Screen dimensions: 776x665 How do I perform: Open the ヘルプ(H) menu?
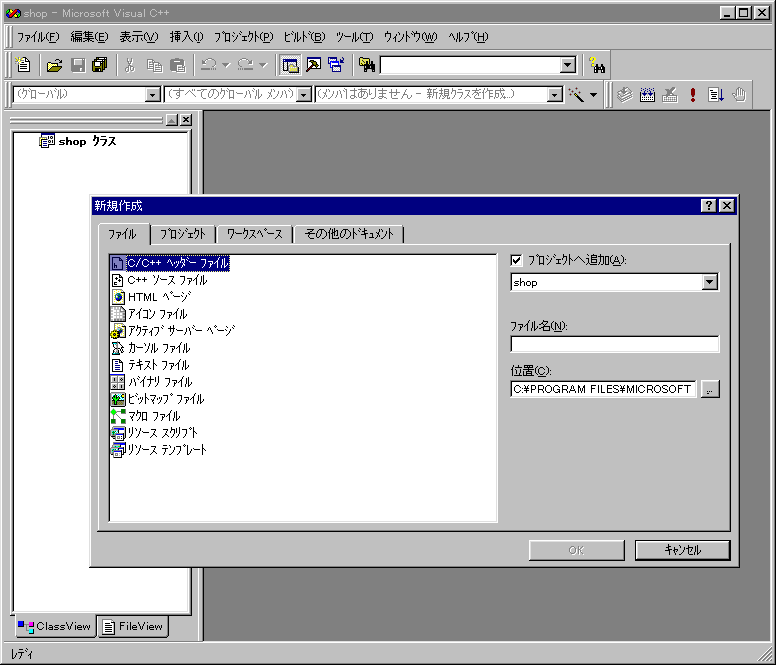click(x=468, y=37)
